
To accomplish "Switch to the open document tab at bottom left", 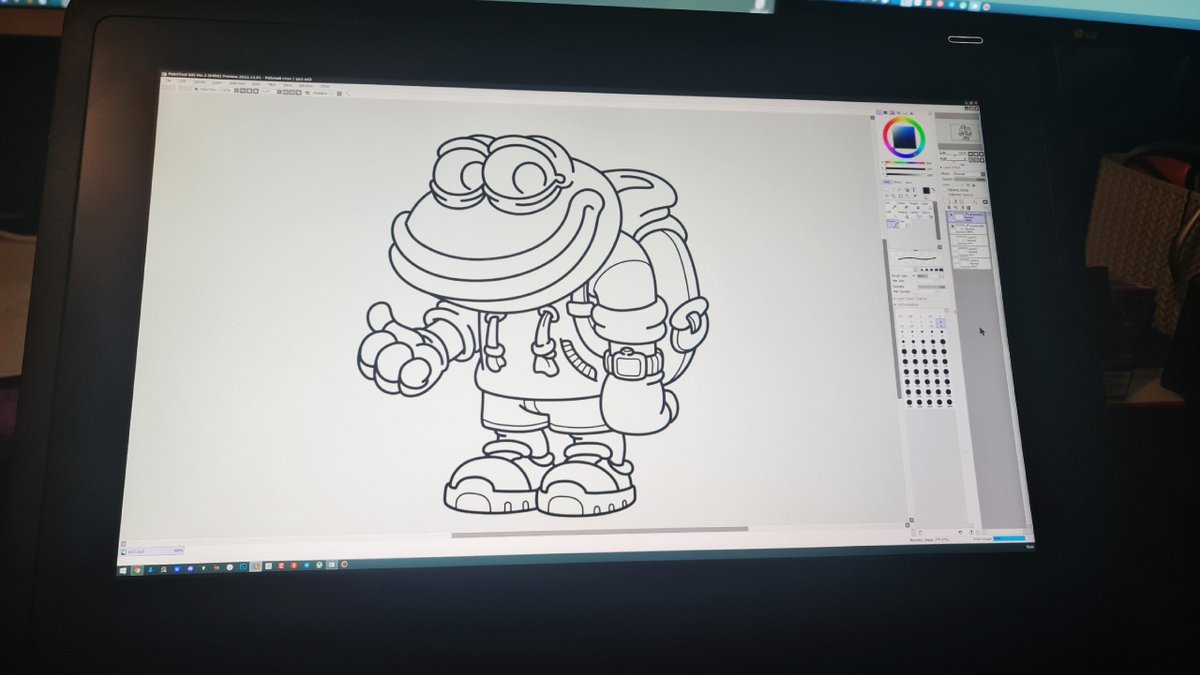I will click(x=153, y=551).
